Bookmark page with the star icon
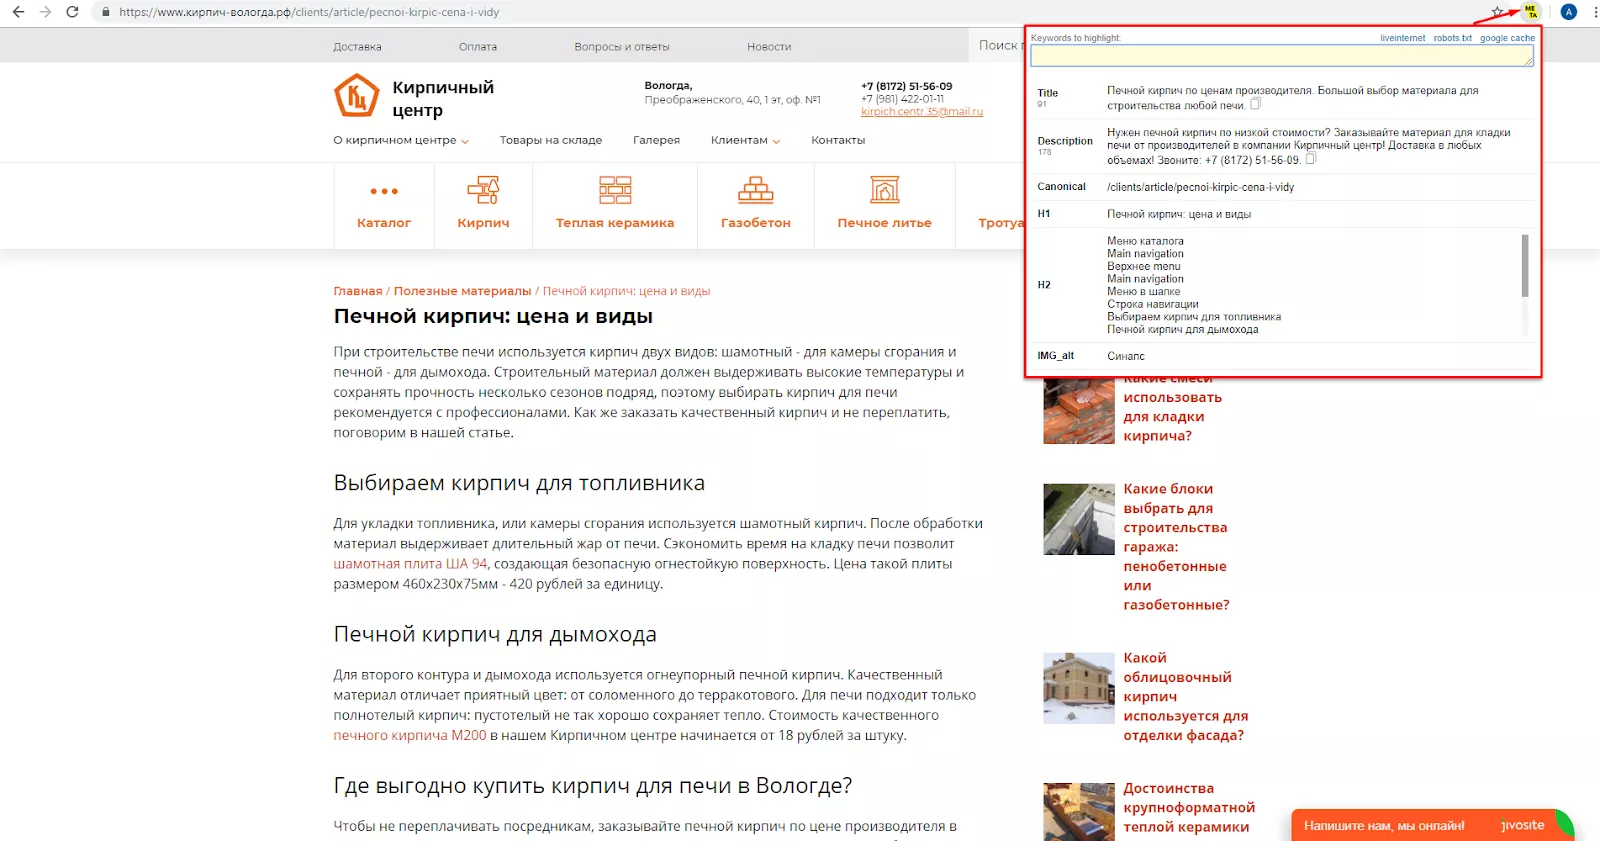This screenshot has height=841, width=1600. coord(1497,12)
